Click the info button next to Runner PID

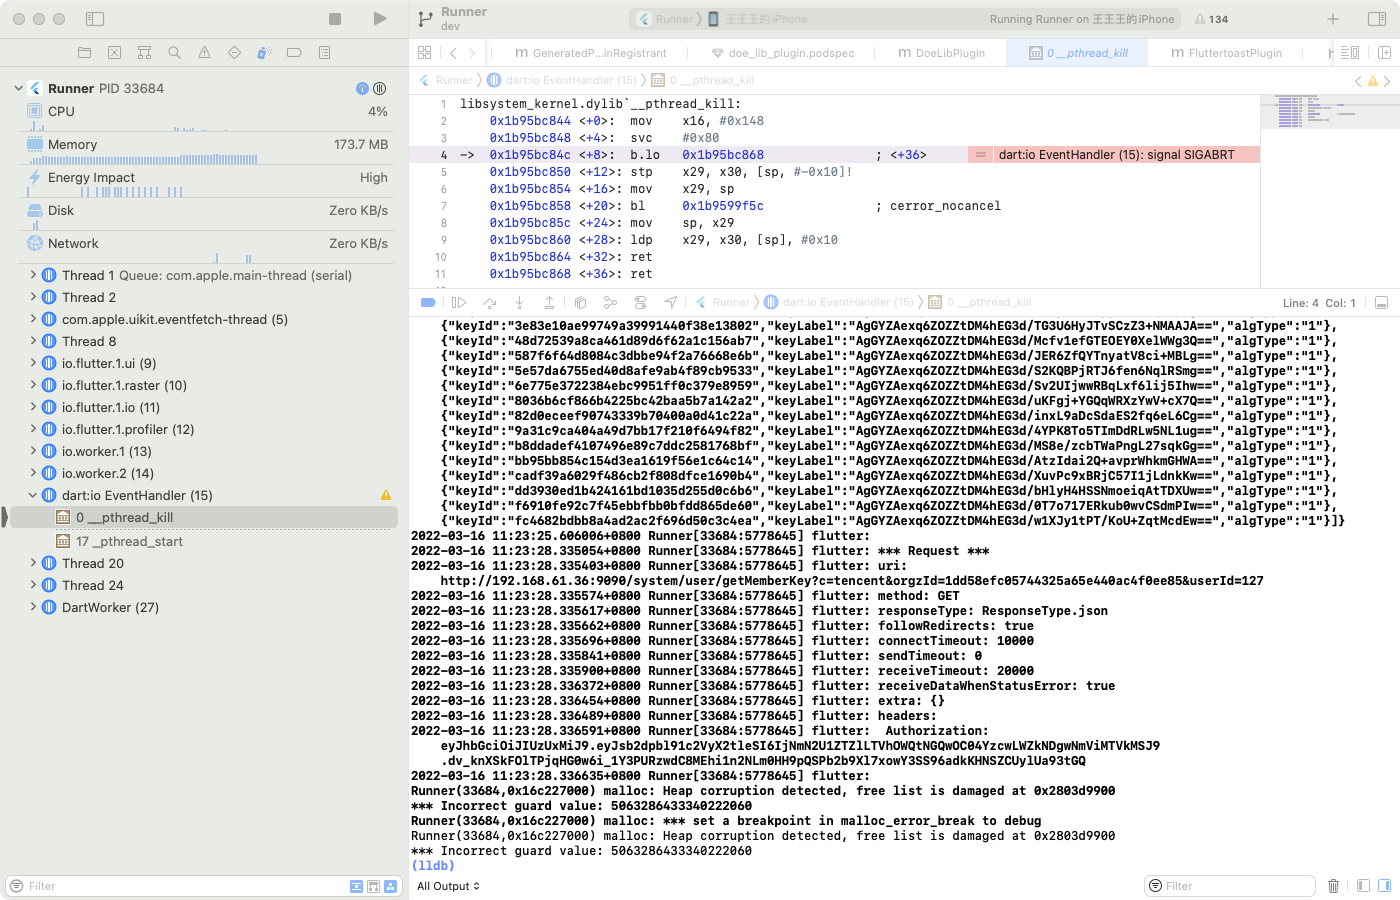(362, 88)
